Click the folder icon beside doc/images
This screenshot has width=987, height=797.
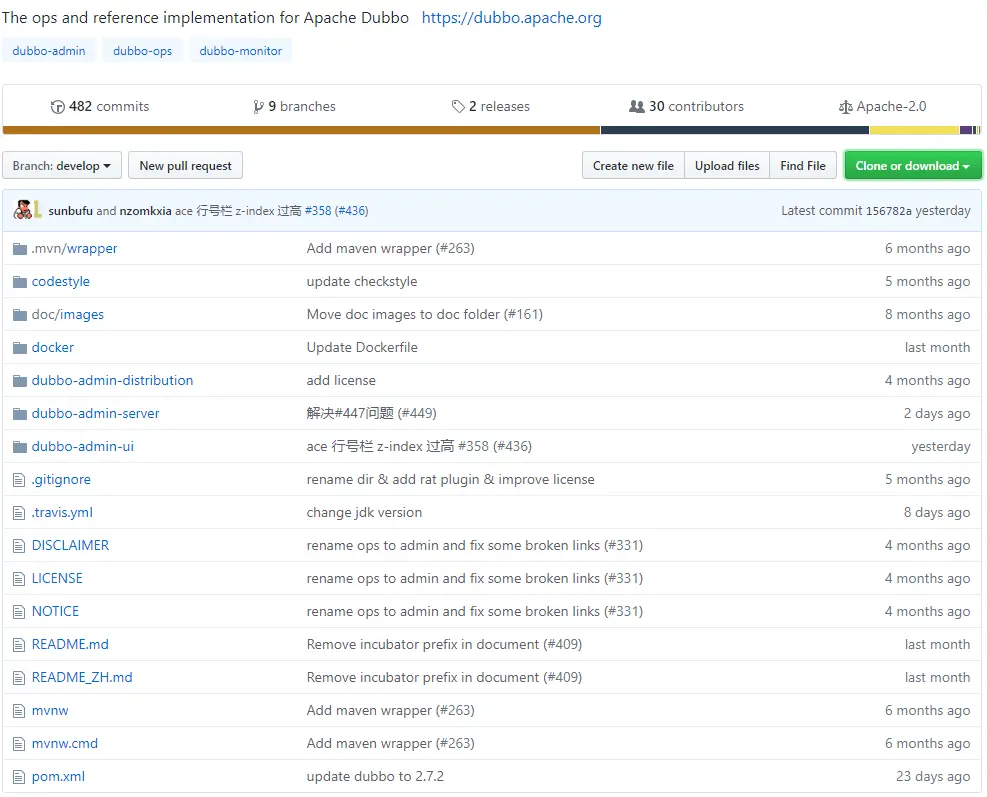(20, 315)
